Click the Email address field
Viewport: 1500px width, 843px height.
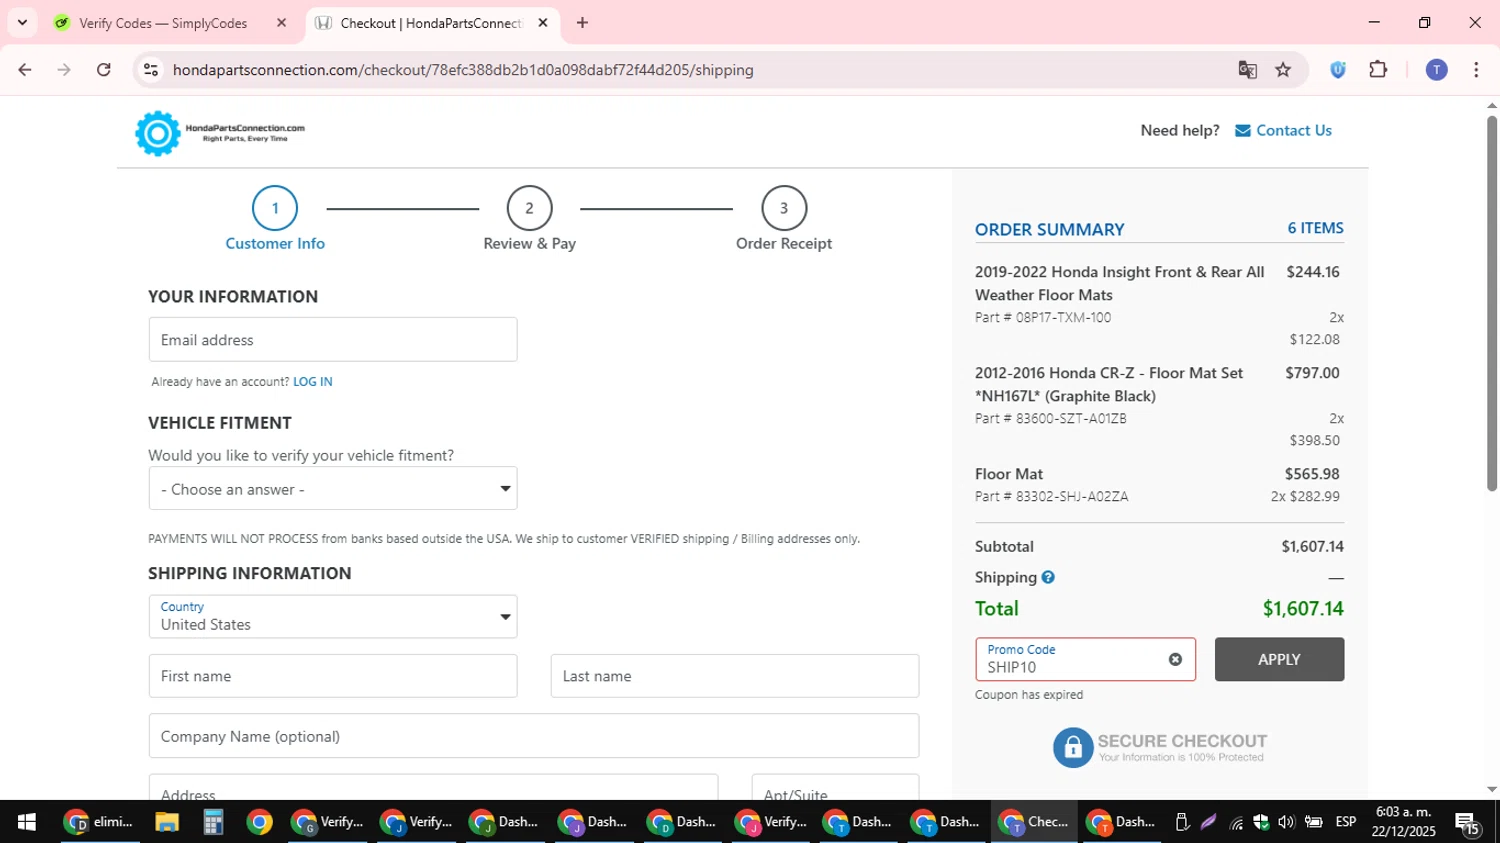pos(333,340)
